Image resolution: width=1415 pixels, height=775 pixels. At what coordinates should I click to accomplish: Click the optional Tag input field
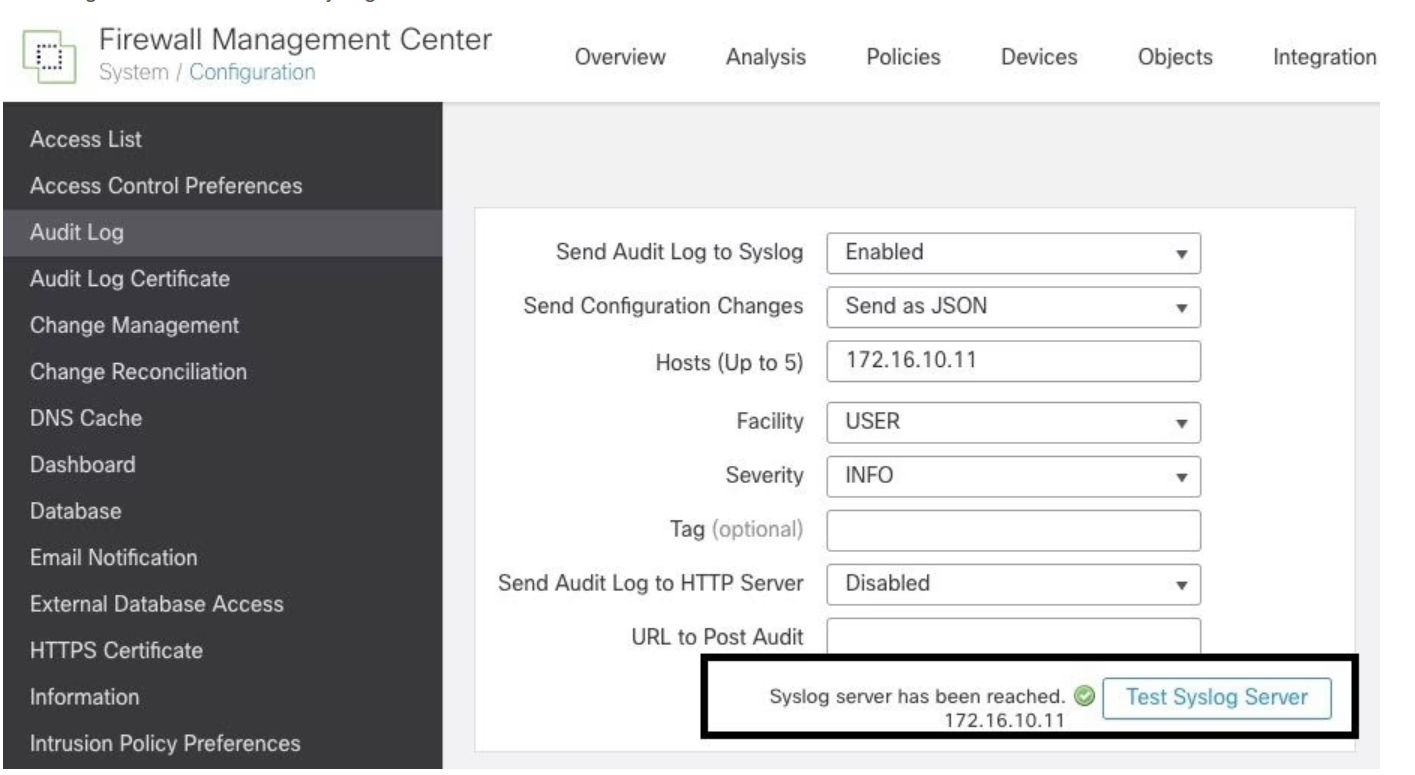tap(1012, 530)
